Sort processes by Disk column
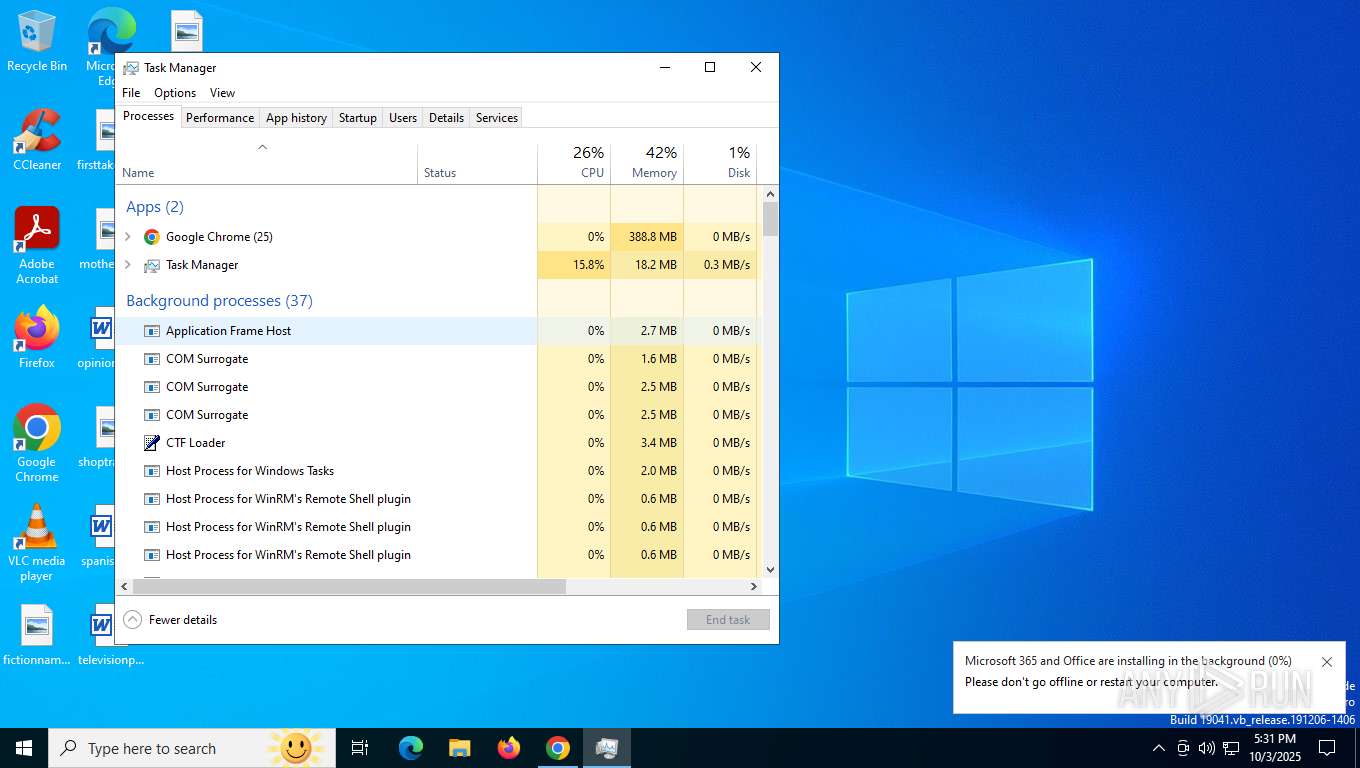The height and width of the screenshot is (768, 1360). pos(720,164)
